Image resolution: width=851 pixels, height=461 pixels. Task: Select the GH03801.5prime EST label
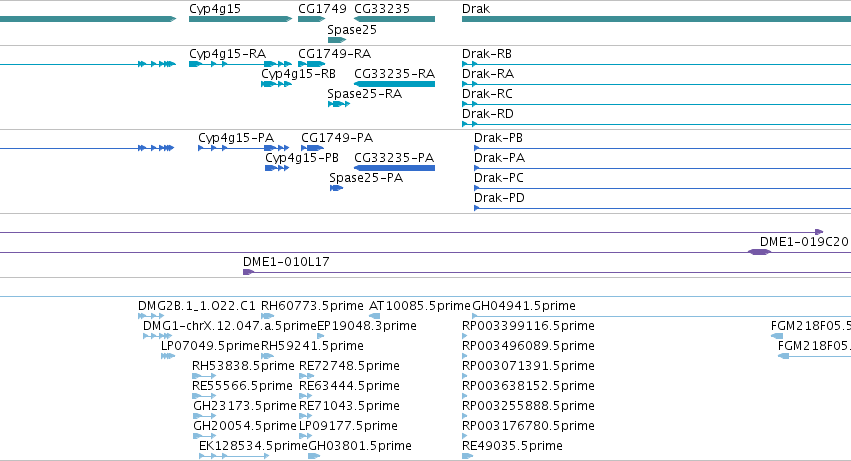pyautogui.click(x=360, y=447)
